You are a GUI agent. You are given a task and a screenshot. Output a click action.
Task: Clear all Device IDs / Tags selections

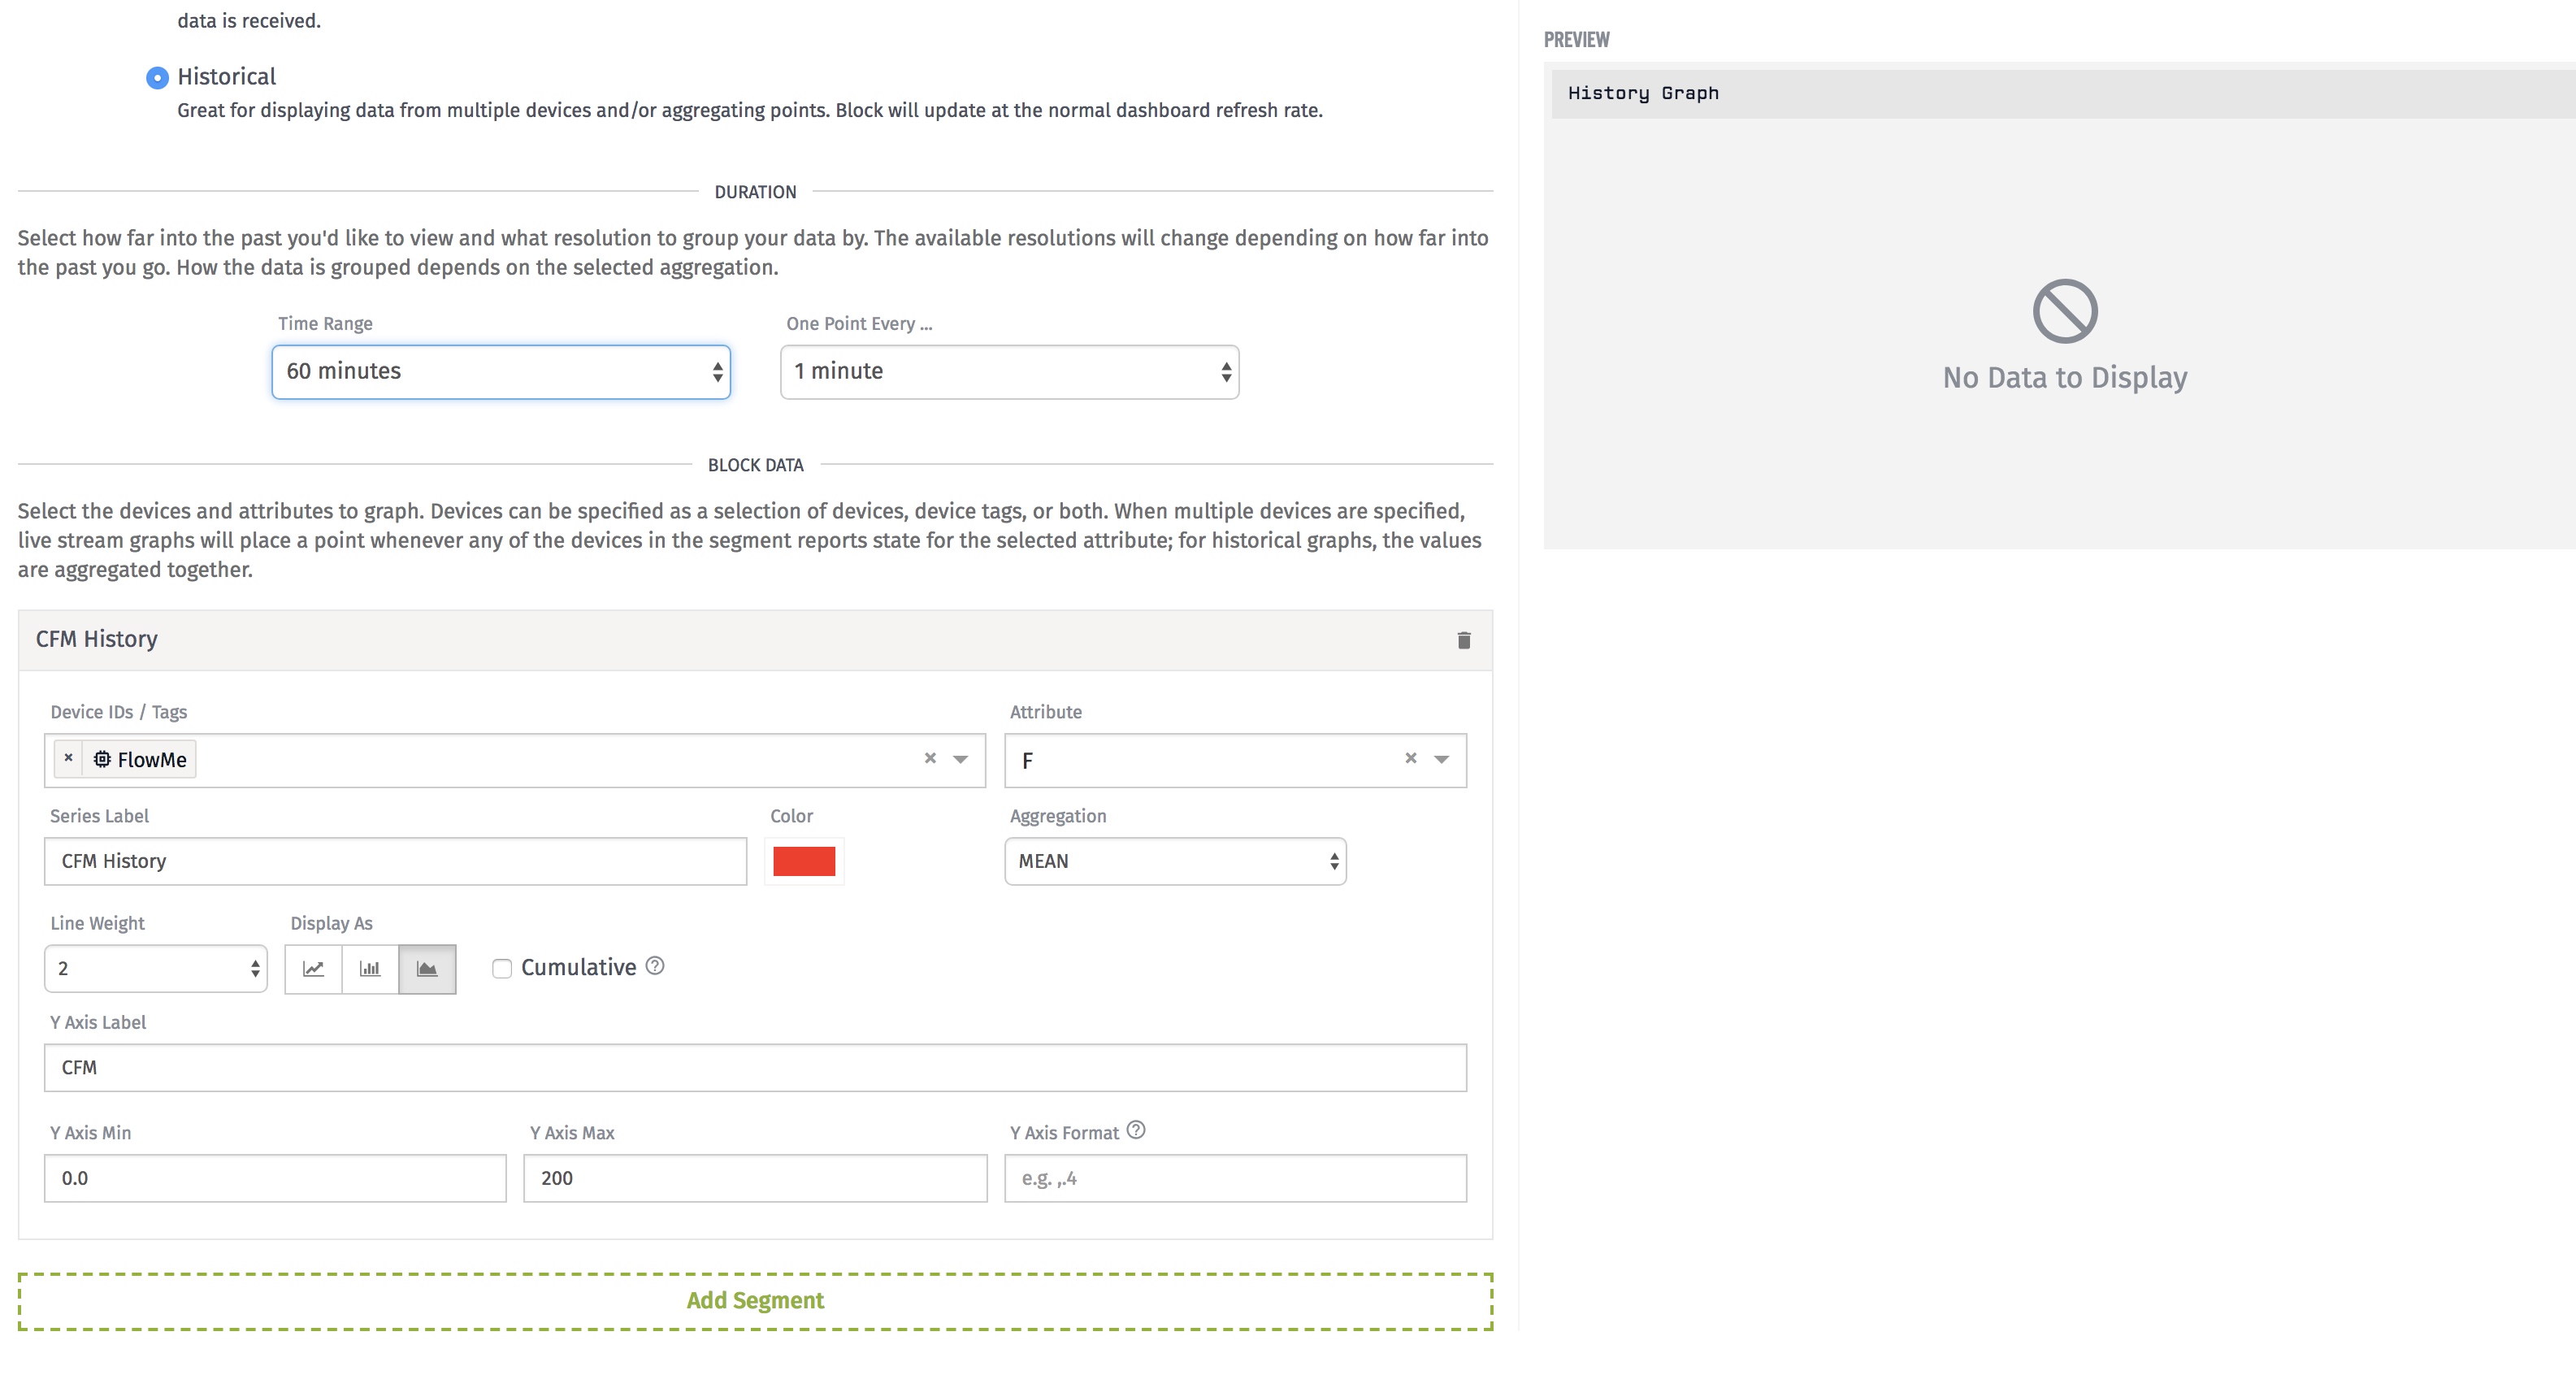click(x=930, y=758)
